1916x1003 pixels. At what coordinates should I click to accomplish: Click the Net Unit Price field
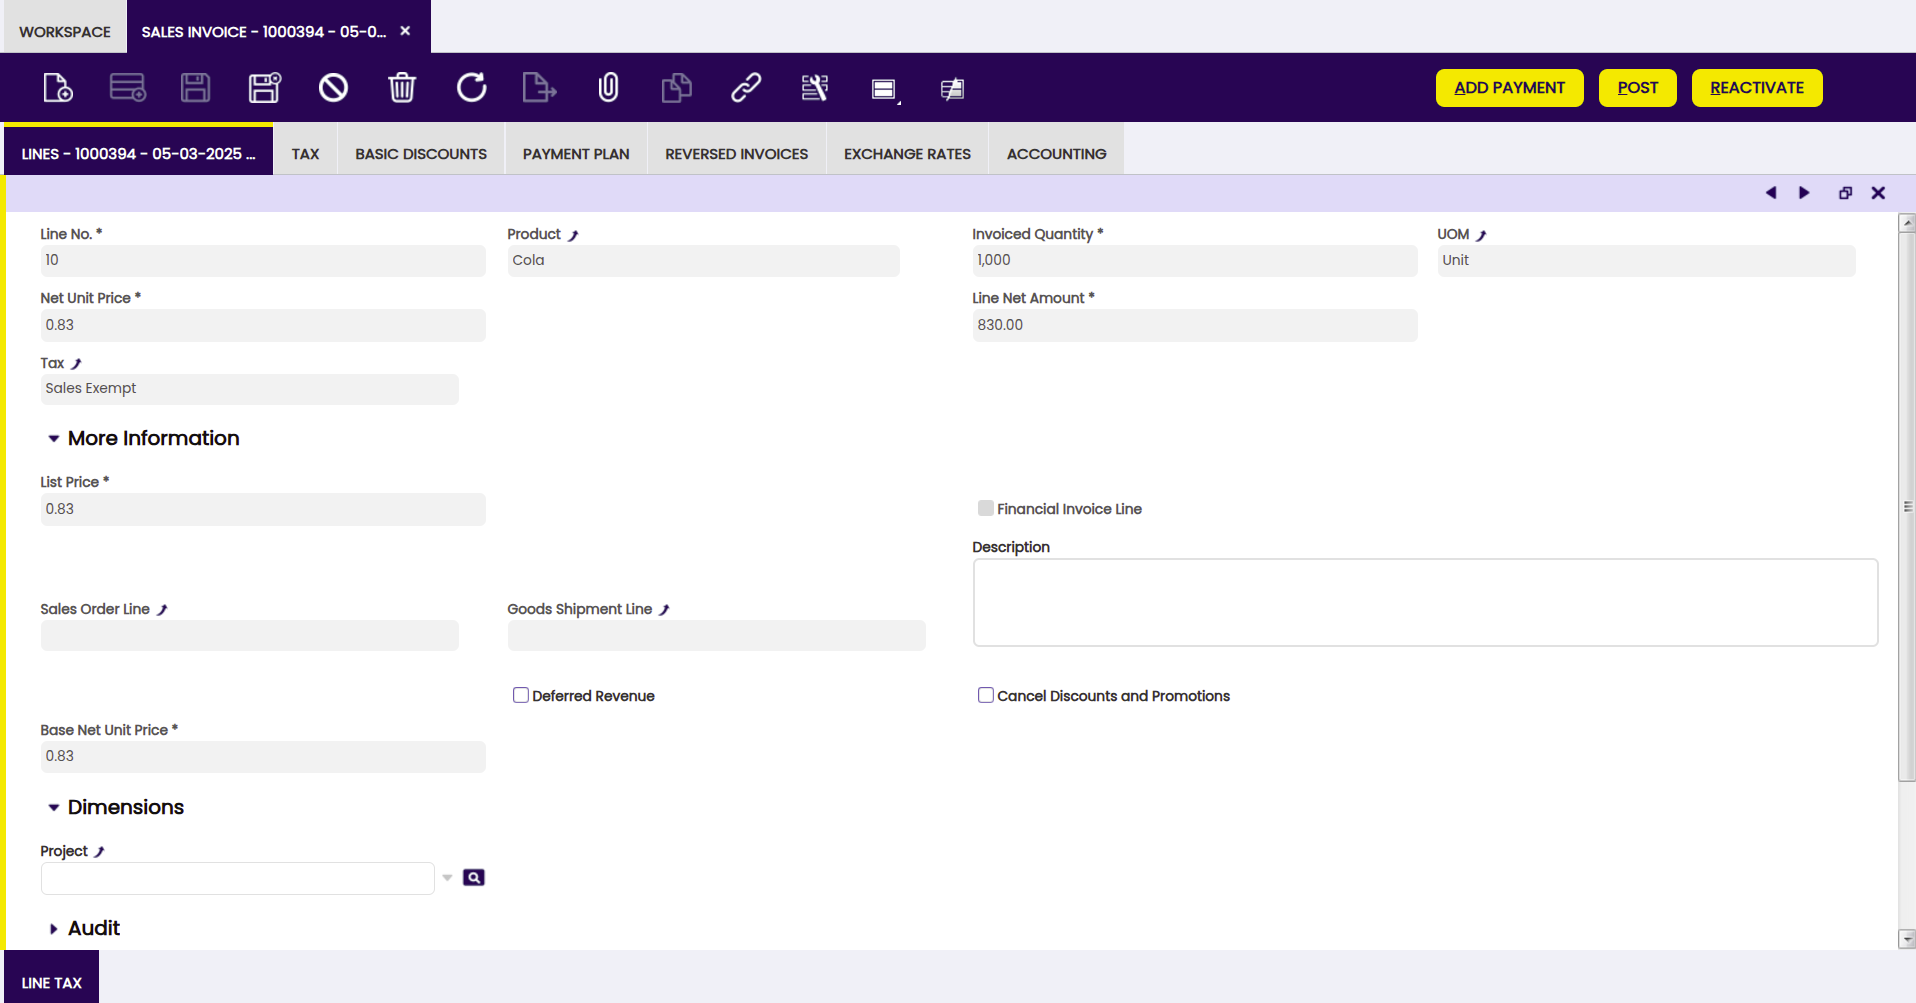coord(263,325)
